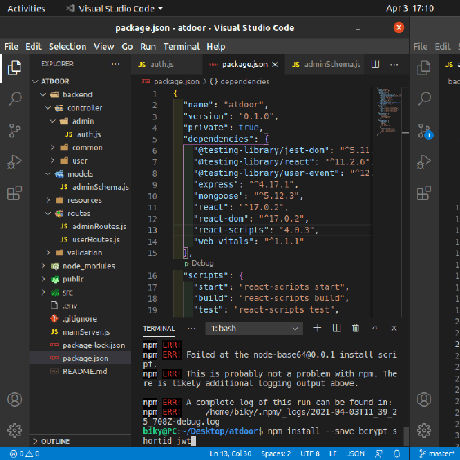Close the package.json tab
Viewport: 460px width, 460px height.
[275, 65]
